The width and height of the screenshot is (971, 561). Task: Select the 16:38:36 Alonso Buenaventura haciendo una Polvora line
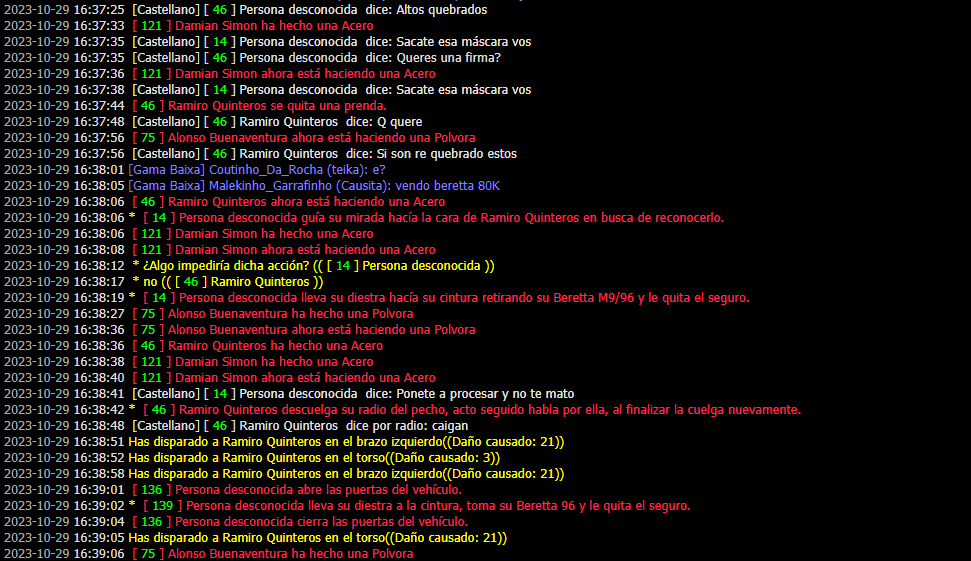pyautogui.click(x=240, y=330)
